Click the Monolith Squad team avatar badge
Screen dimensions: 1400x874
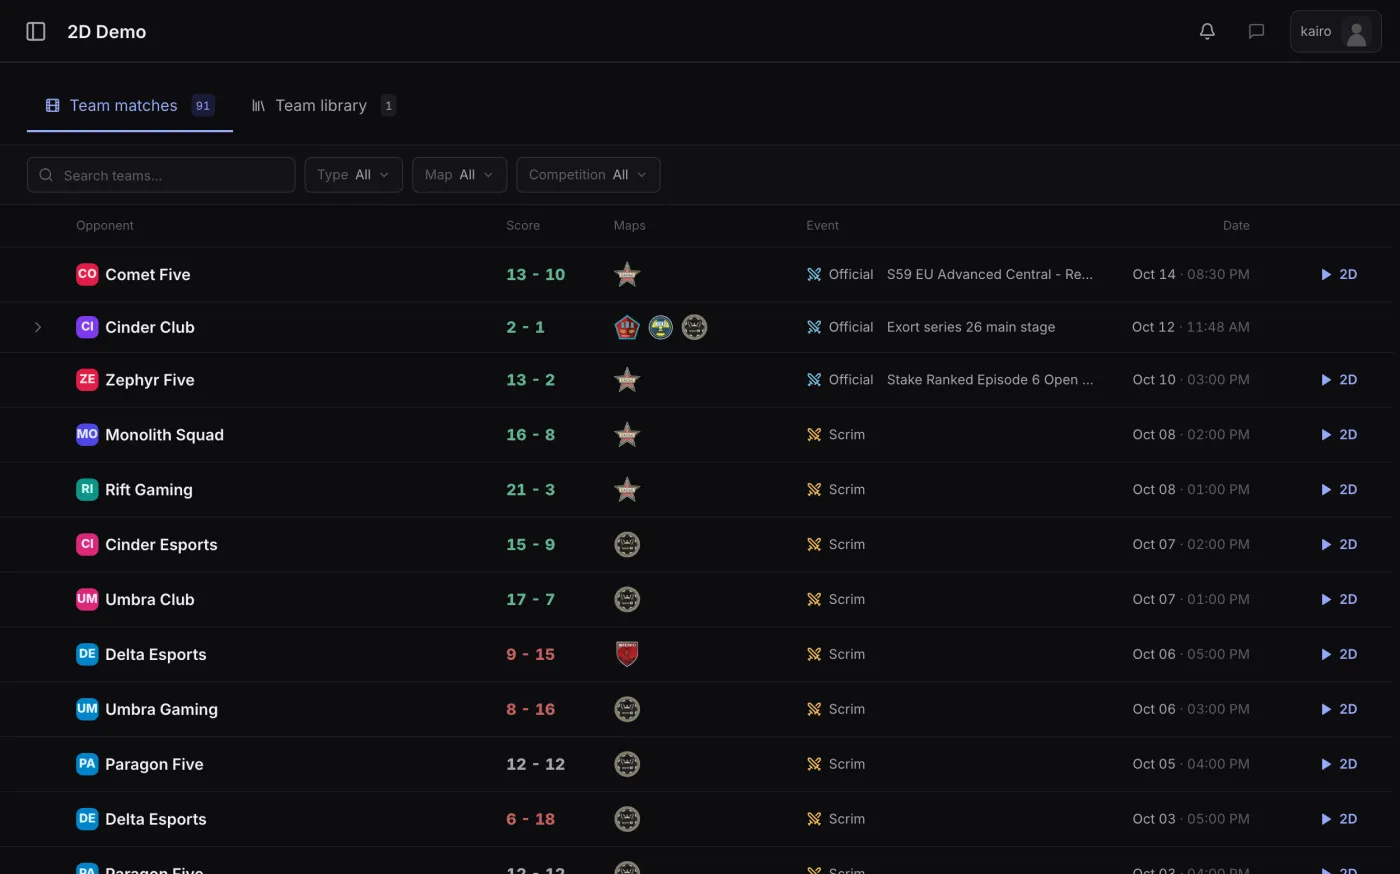point(87,435)
